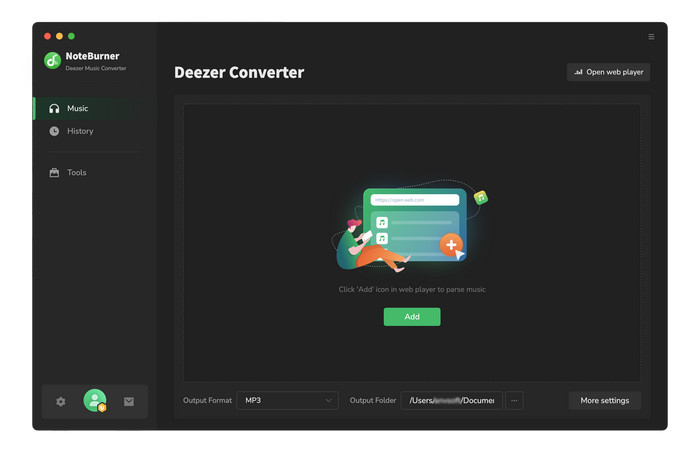700x473 pixels.
Task: Click the user profile avatar icon
Action: [95, 400]
